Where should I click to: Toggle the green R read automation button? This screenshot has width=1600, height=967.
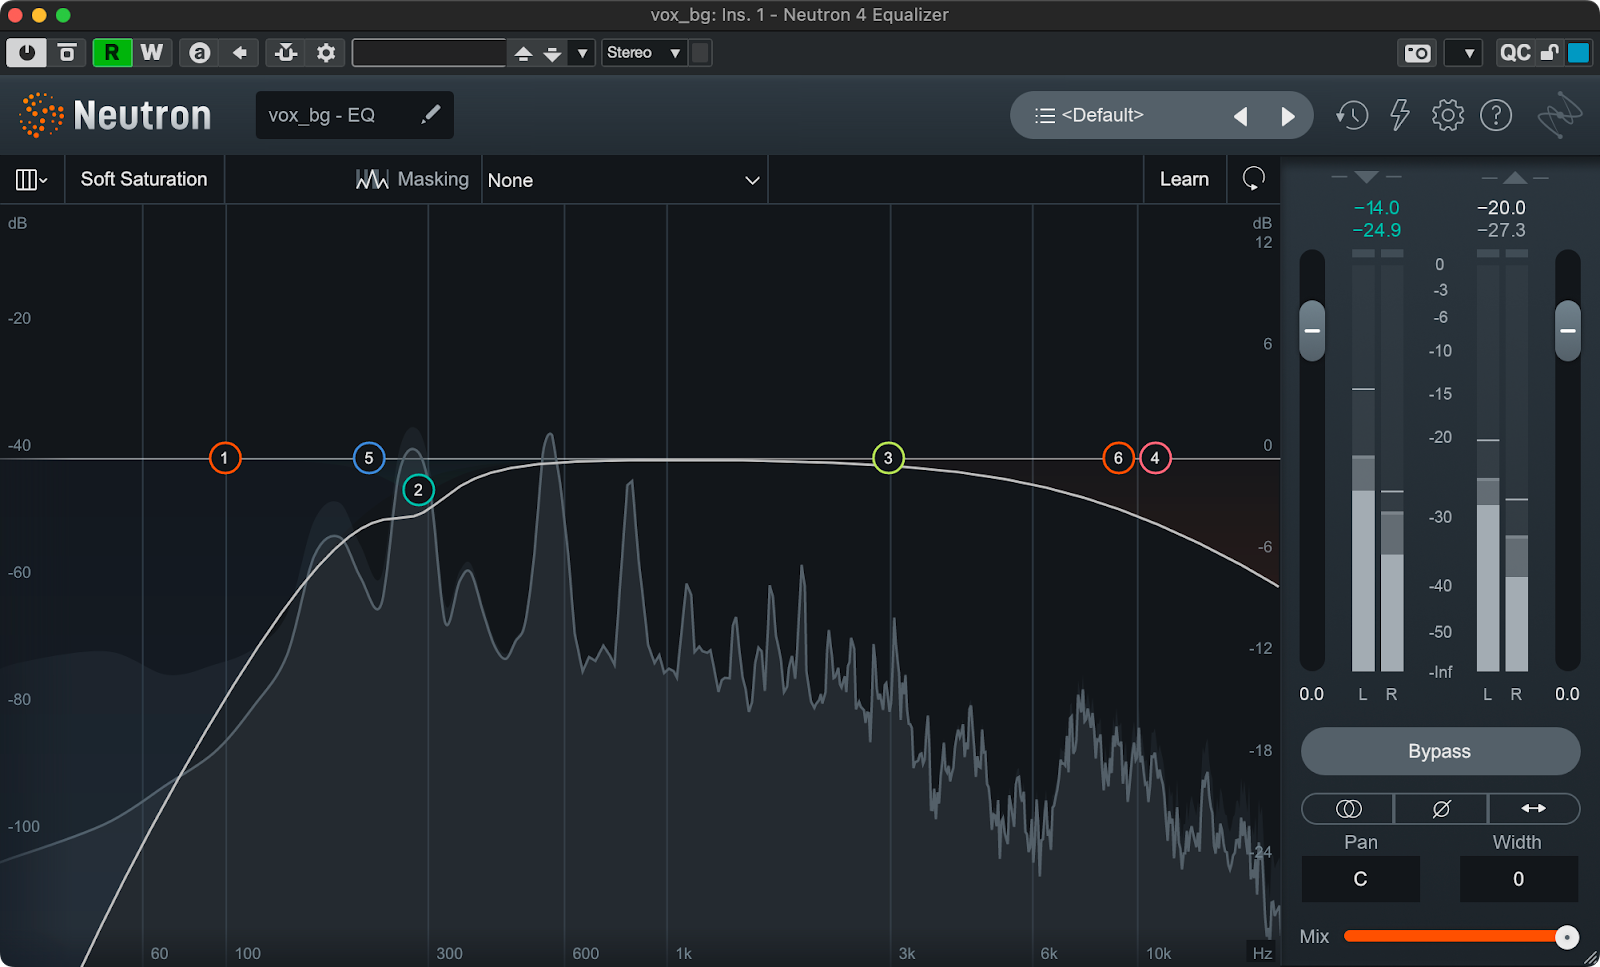point(111,53)
